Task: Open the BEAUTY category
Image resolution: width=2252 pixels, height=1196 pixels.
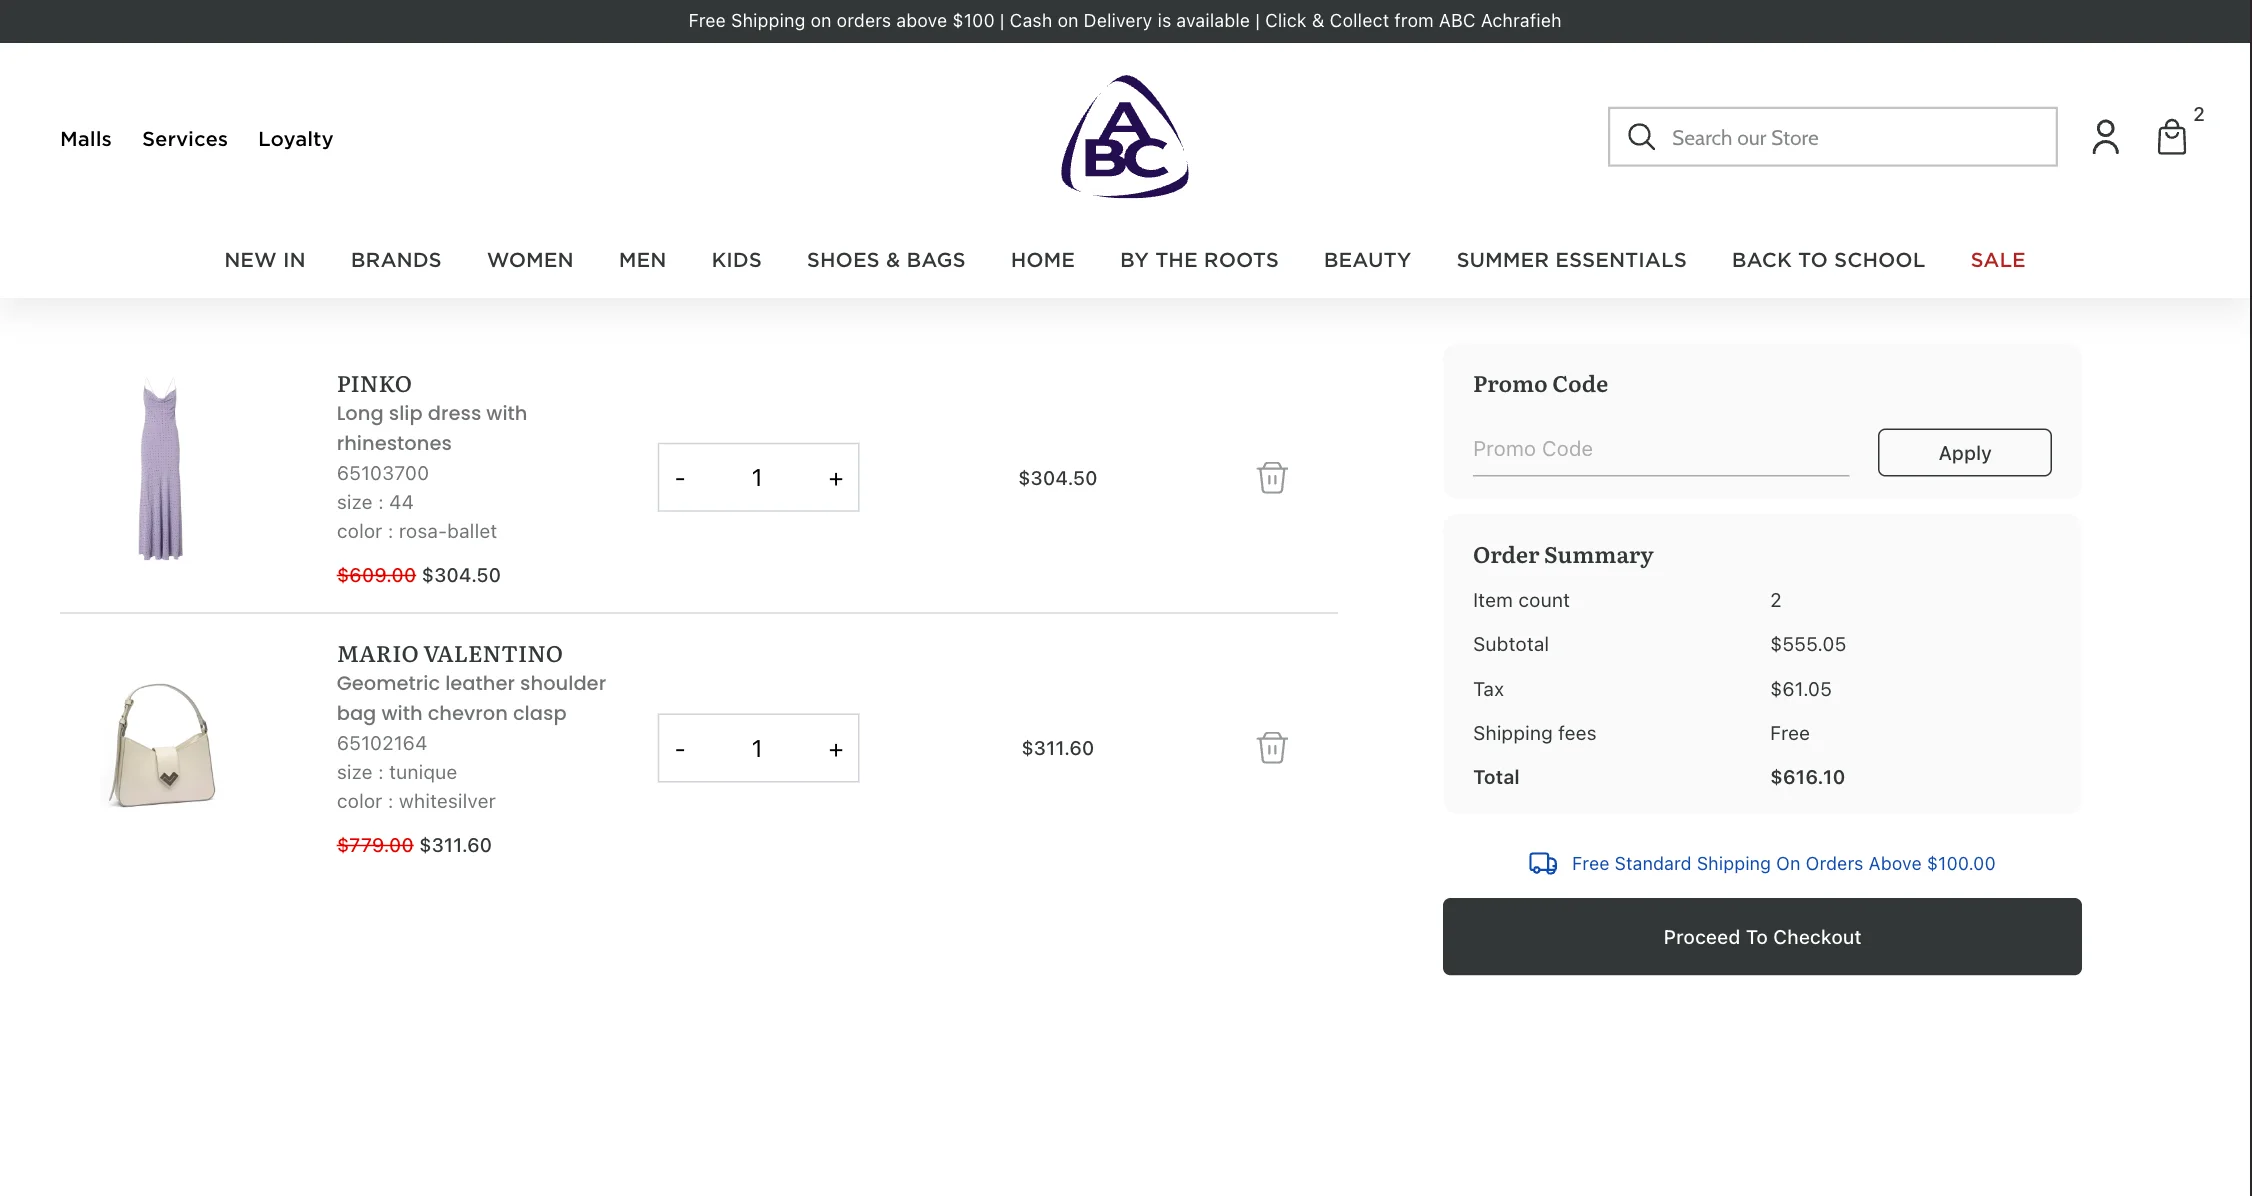Action: 1367,260
